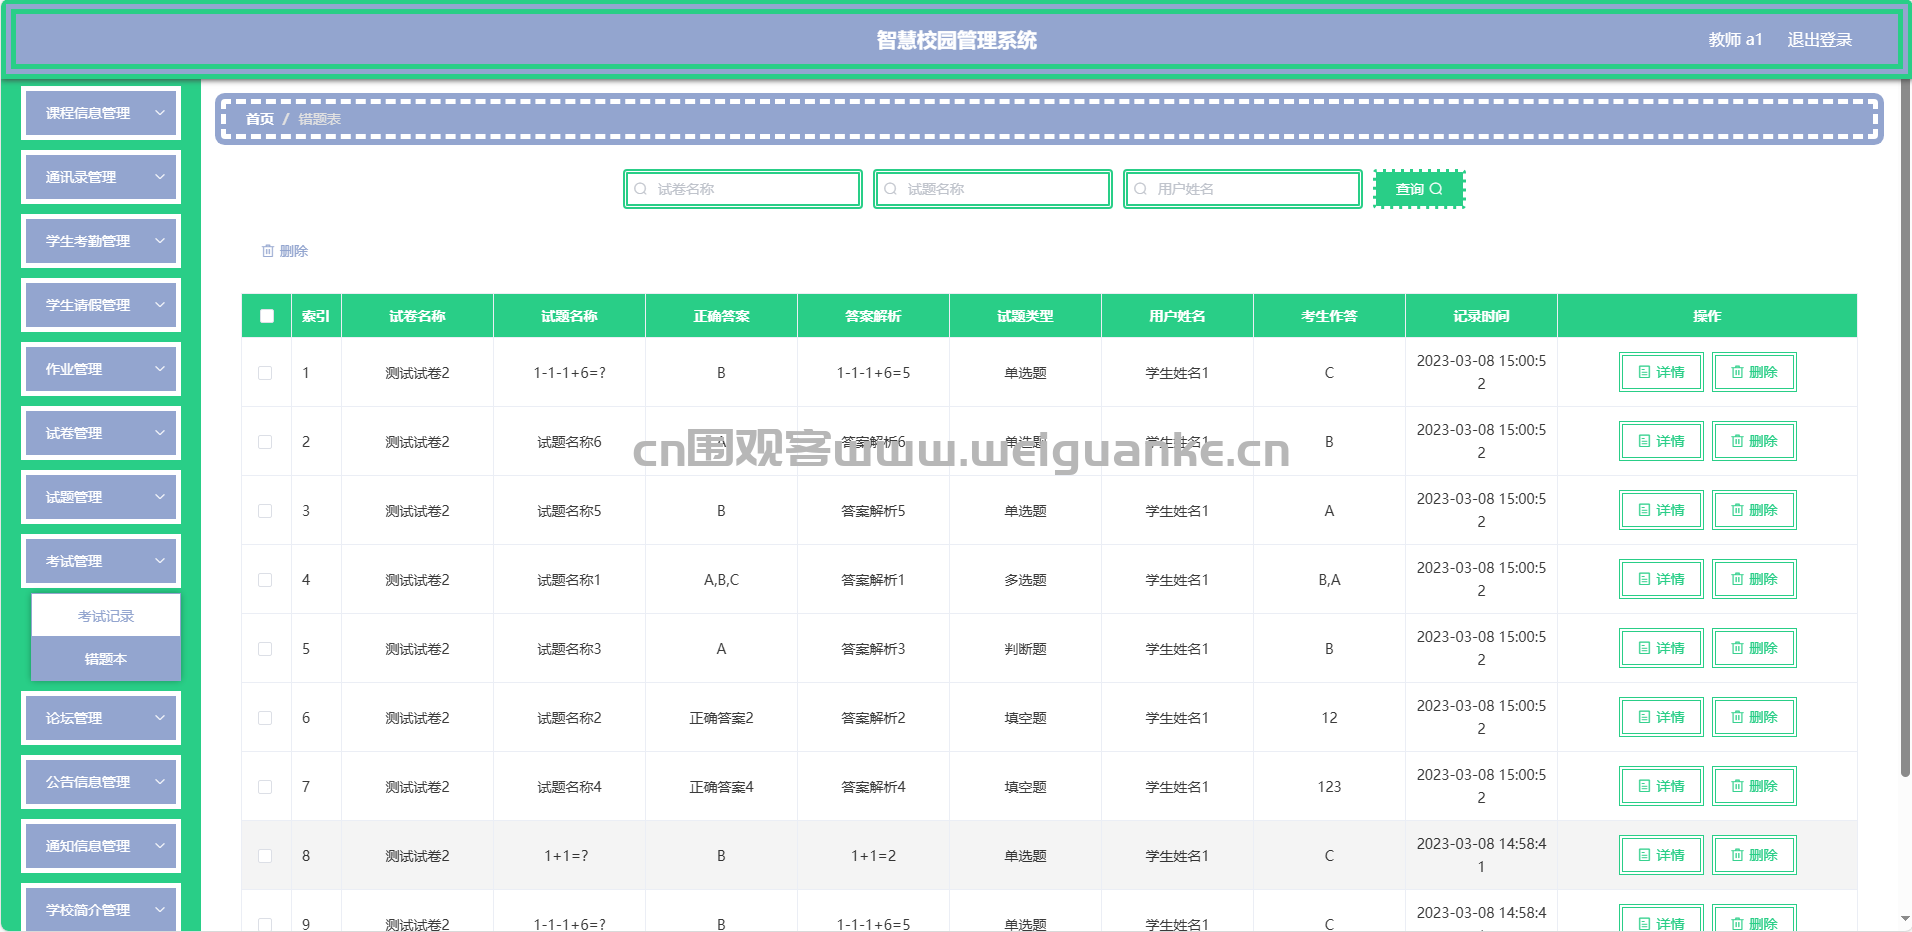Image resolution: width=1912 pixels, height=932 pixels.
Task: Expand the 试题管理 menu arrow
Action: pos(160,497)
